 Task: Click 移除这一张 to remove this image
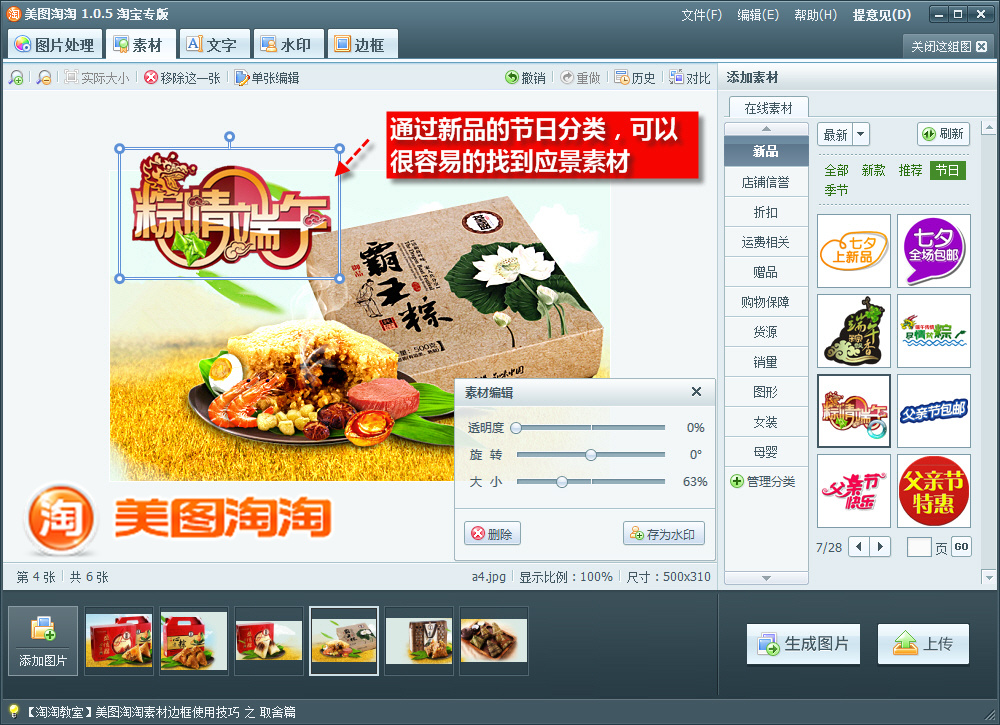pos(182,78)
